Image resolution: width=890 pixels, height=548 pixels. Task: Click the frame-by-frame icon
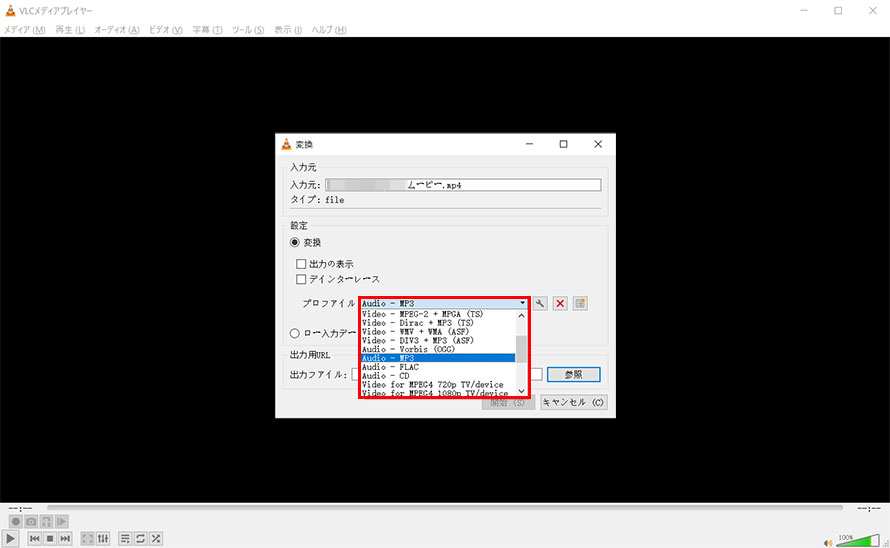pos(62,521)
